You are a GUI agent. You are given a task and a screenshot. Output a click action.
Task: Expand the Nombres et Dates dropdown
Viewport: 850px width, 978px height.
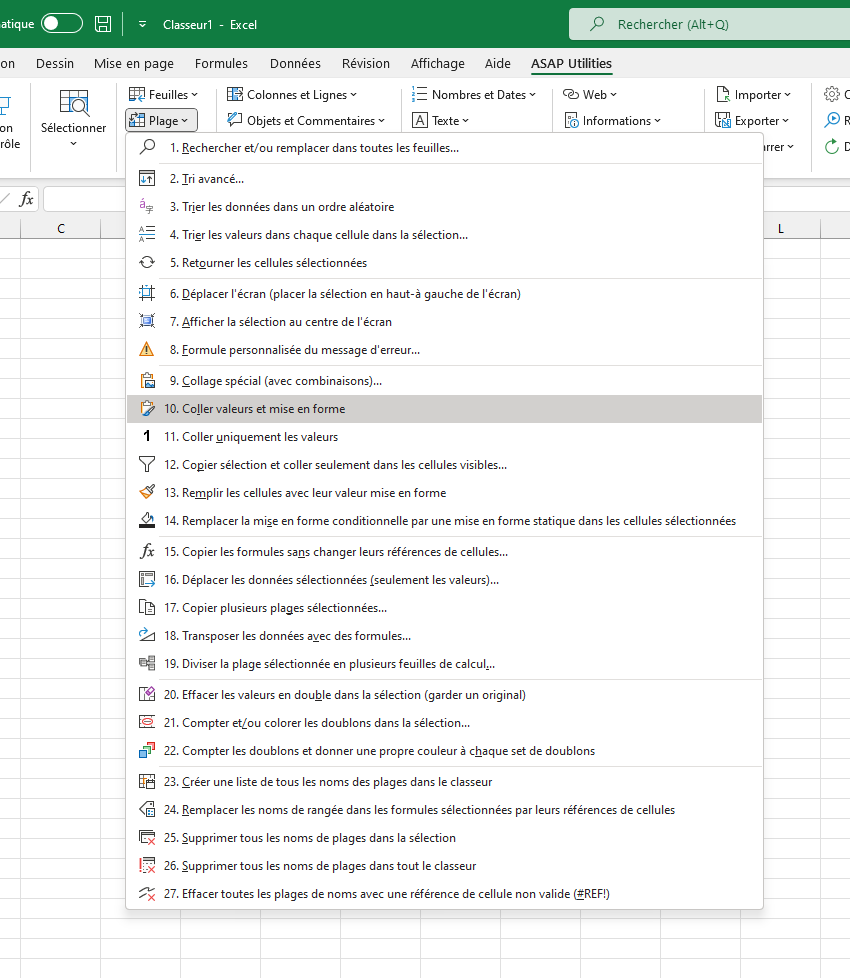tap(473, 94)
